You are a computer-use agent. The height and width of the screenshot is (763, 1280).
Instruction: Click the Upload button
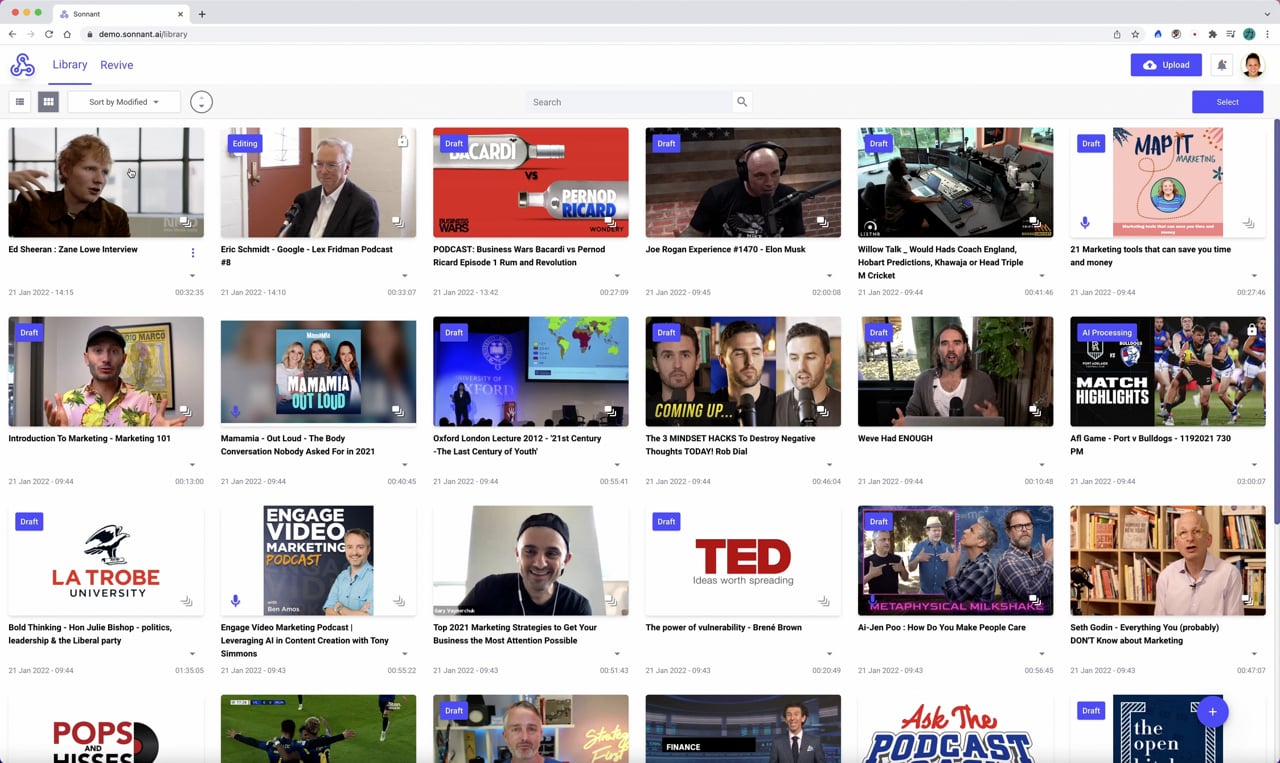[x=1166, y=65]
